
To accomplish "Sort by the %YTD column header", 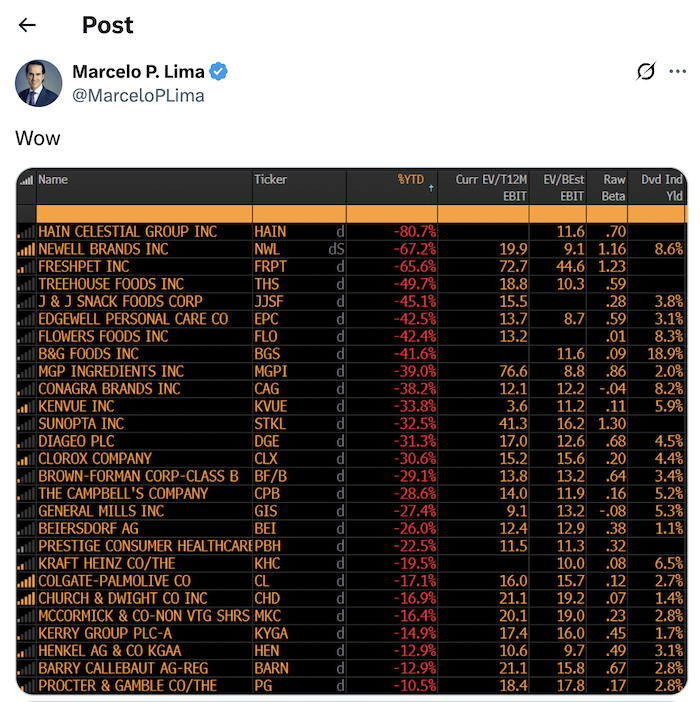I will (x=411, y=180).
